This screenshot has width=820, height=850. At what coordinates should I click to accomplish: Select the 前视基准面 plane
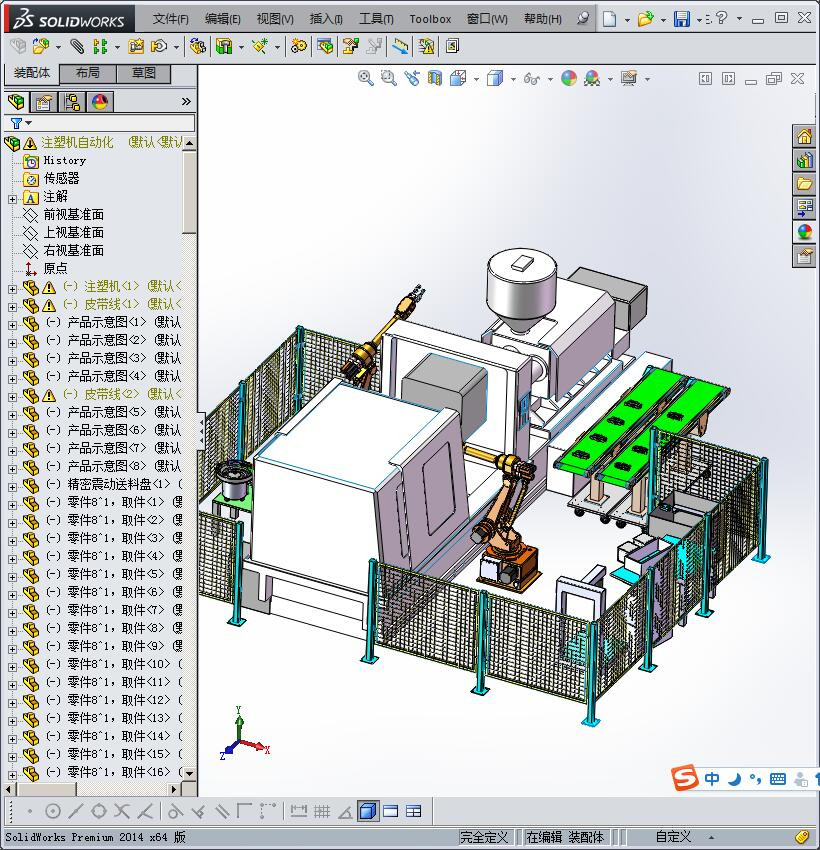click(x=74, y=215)
